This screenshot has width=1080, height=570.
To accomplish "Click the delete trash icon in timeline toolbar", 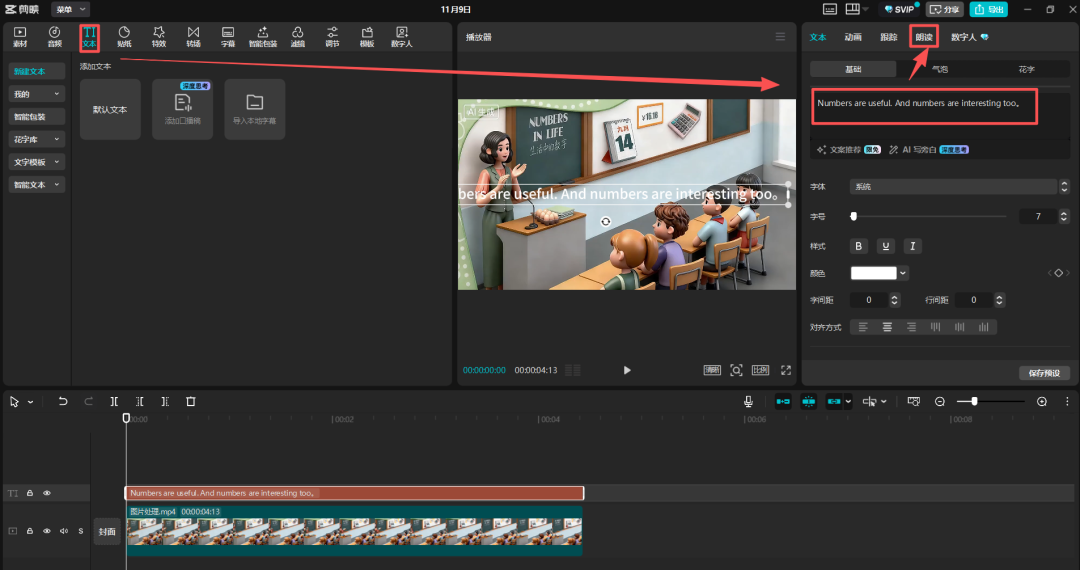I will coord(191,401).
